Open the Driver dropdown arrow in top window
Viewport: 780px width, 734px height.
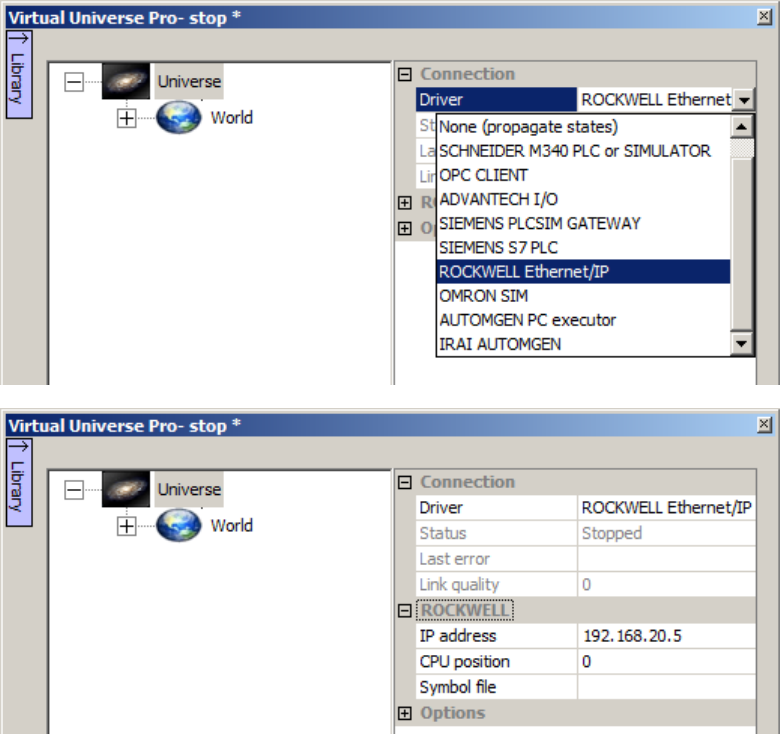pyautogui.click(x=744, y=100)
